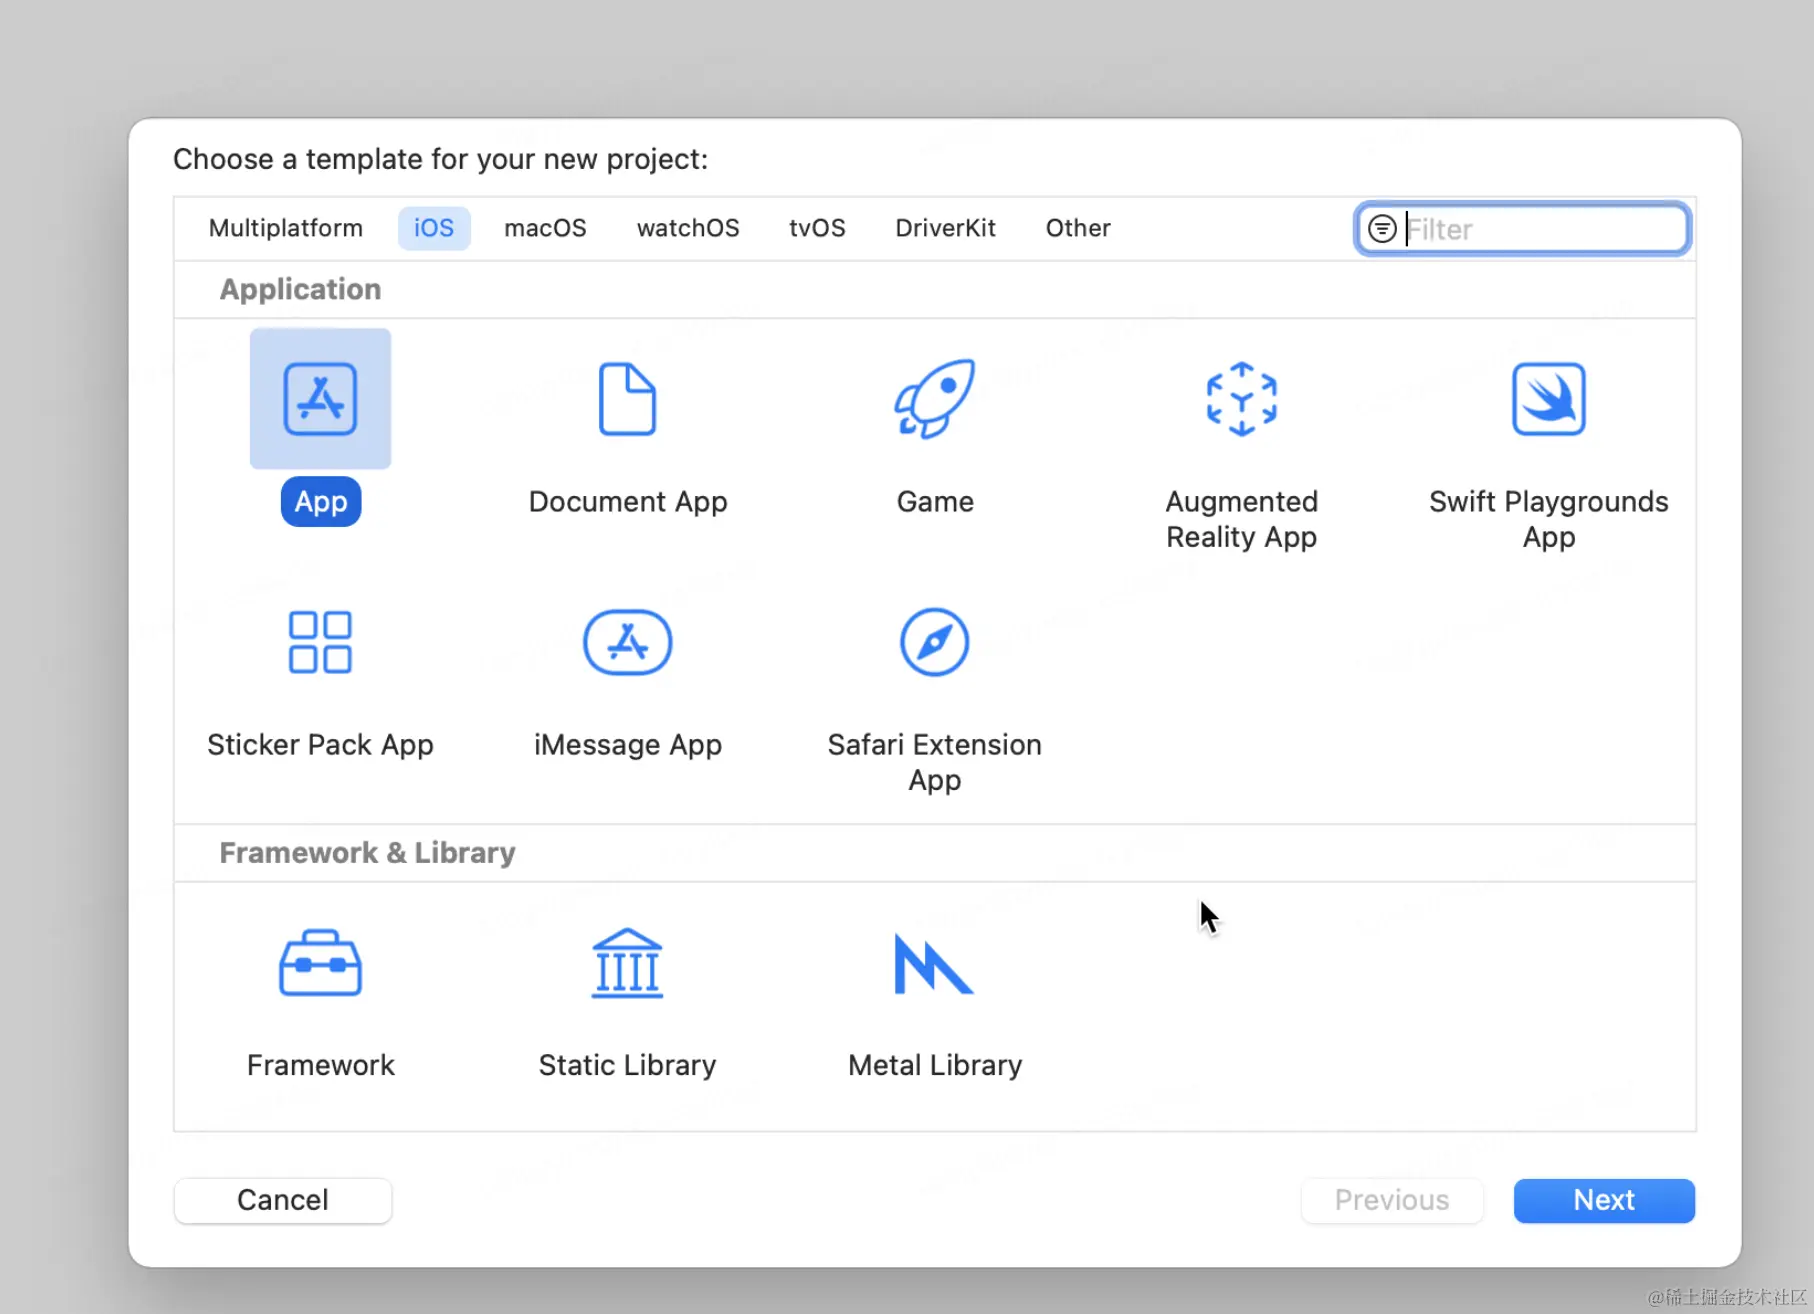
Task: Click the 'Augmented Reality App' label
Action: pos(1241,519)
